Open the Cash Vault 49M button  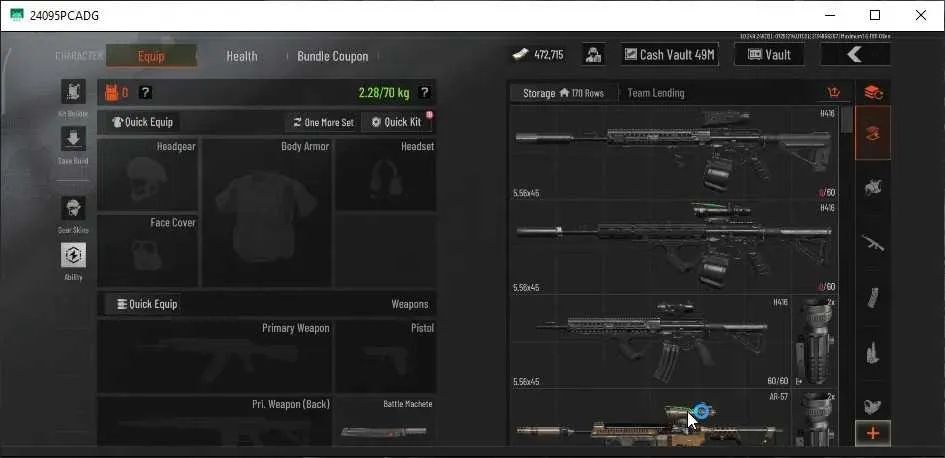(x=670, y=55)
